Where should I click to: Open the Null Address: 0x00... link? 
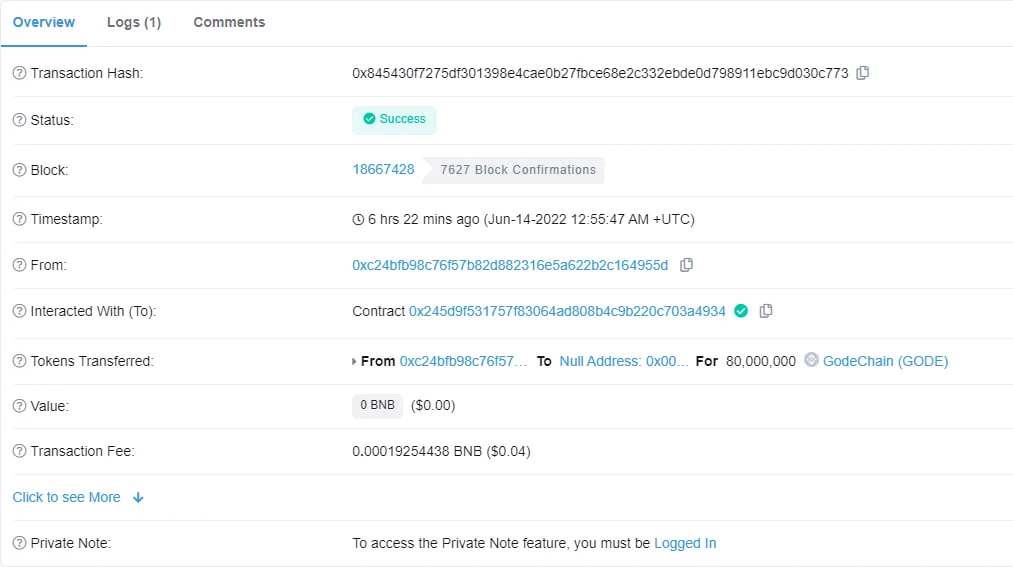pyautogui.click(x=623, y=361)
